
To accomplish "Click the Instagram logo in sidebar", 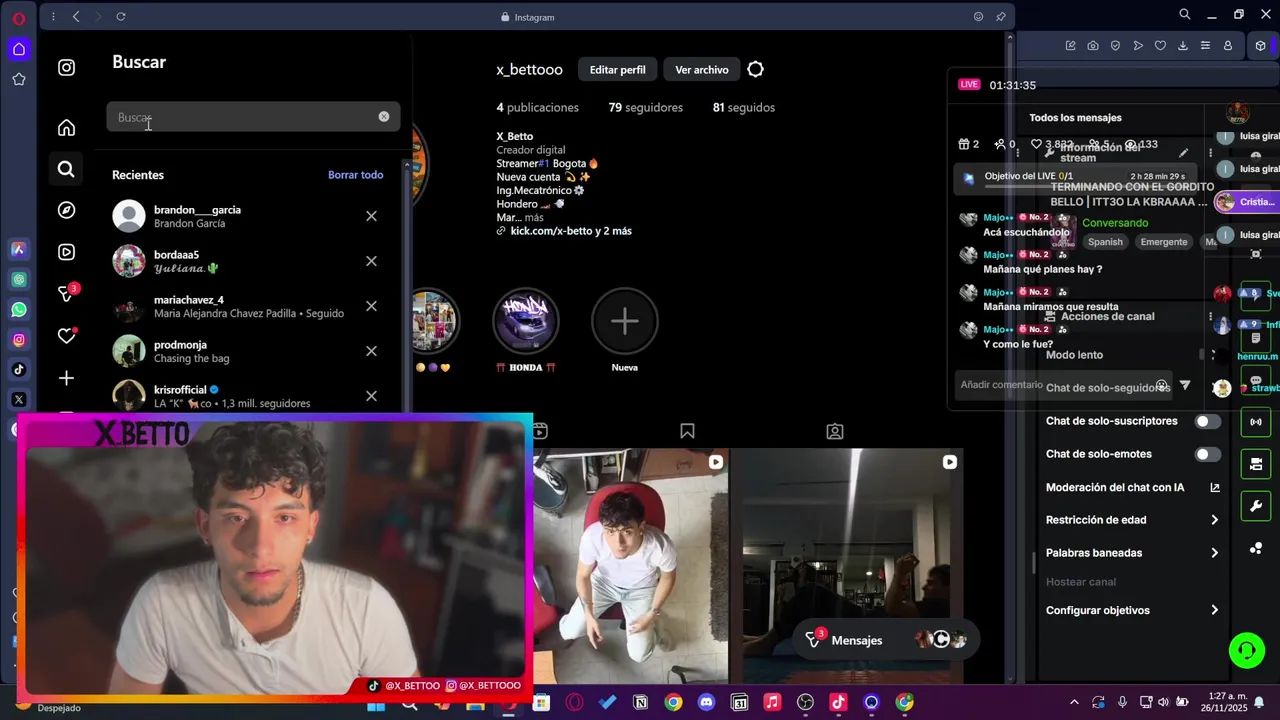I will point(66,68).
